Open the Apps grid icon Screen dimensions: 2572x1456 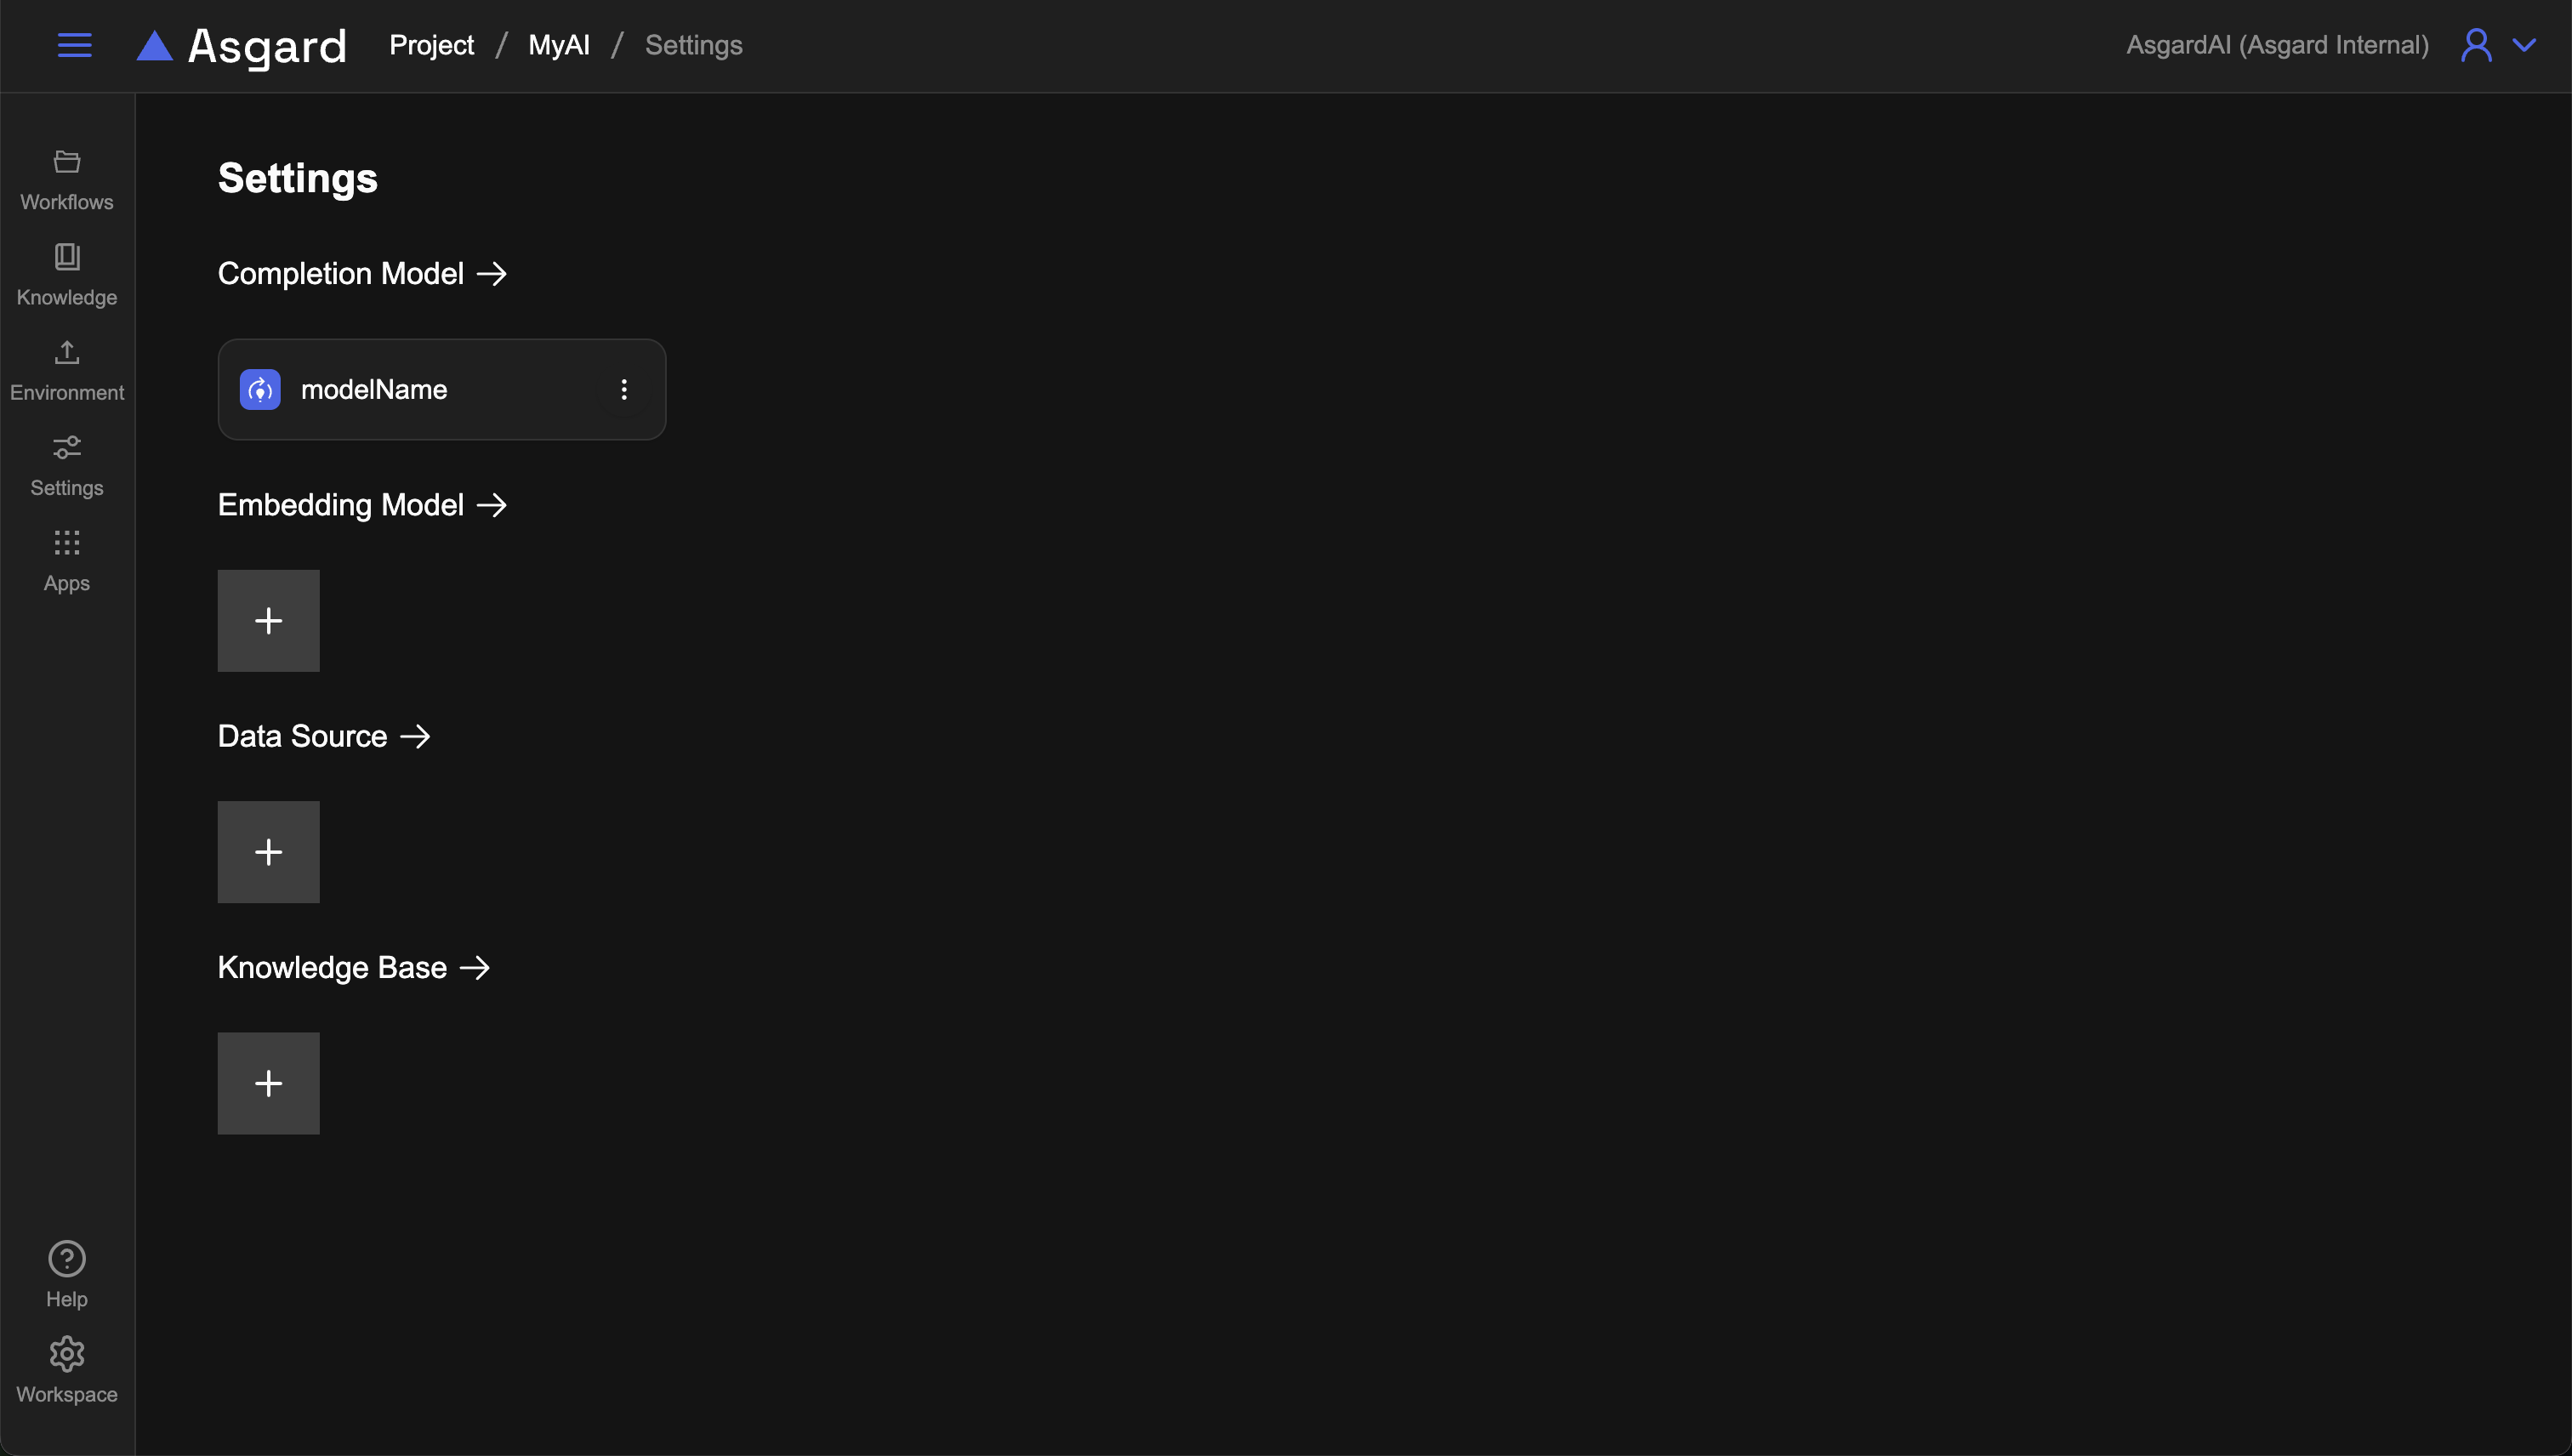pos(67,543)
